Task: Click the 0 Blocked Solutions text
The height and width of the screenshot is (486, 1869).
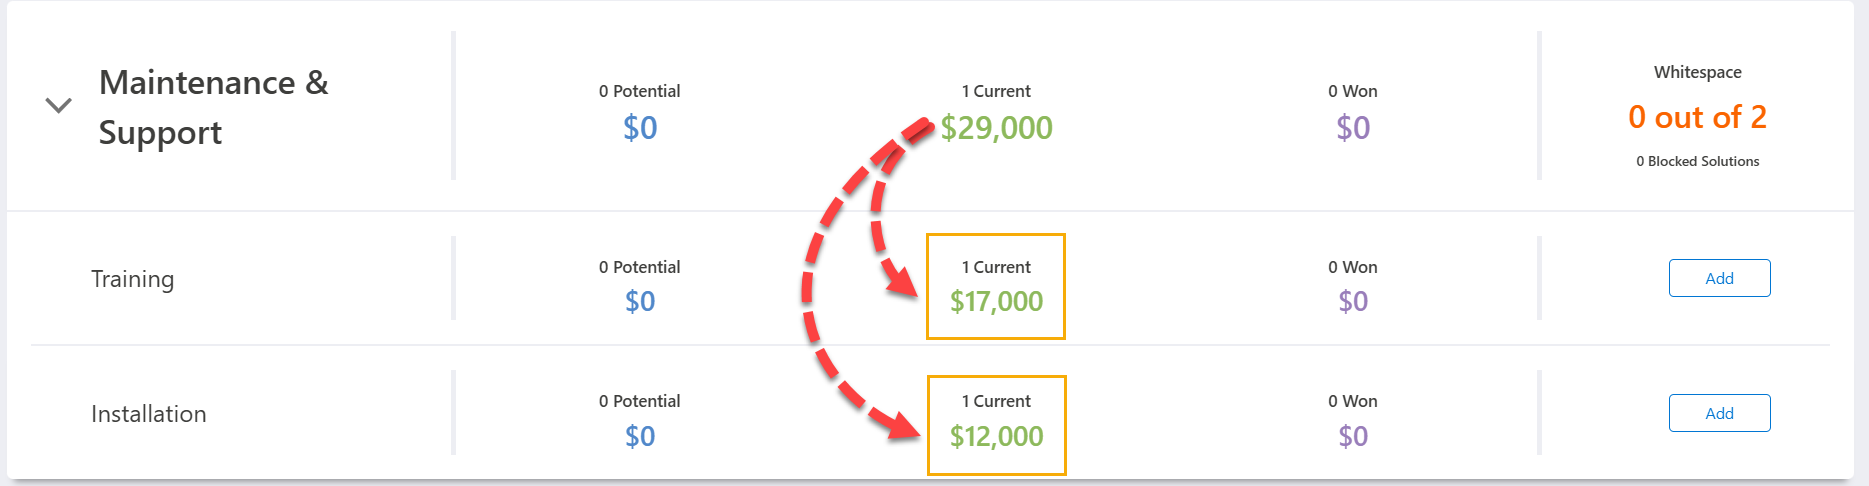Action: (x=1697, y=161)
